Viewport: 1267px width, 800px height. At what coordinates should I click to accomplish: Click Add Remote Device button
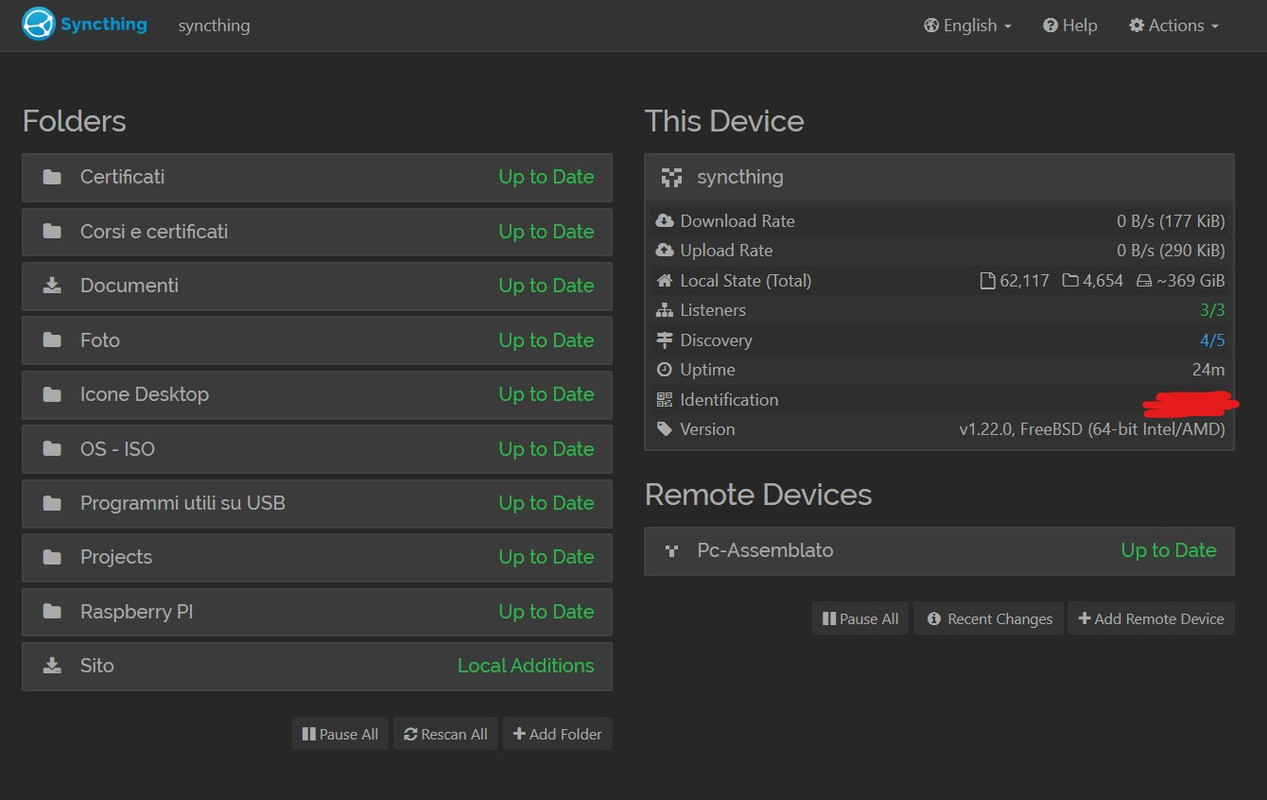[1151, 619]
